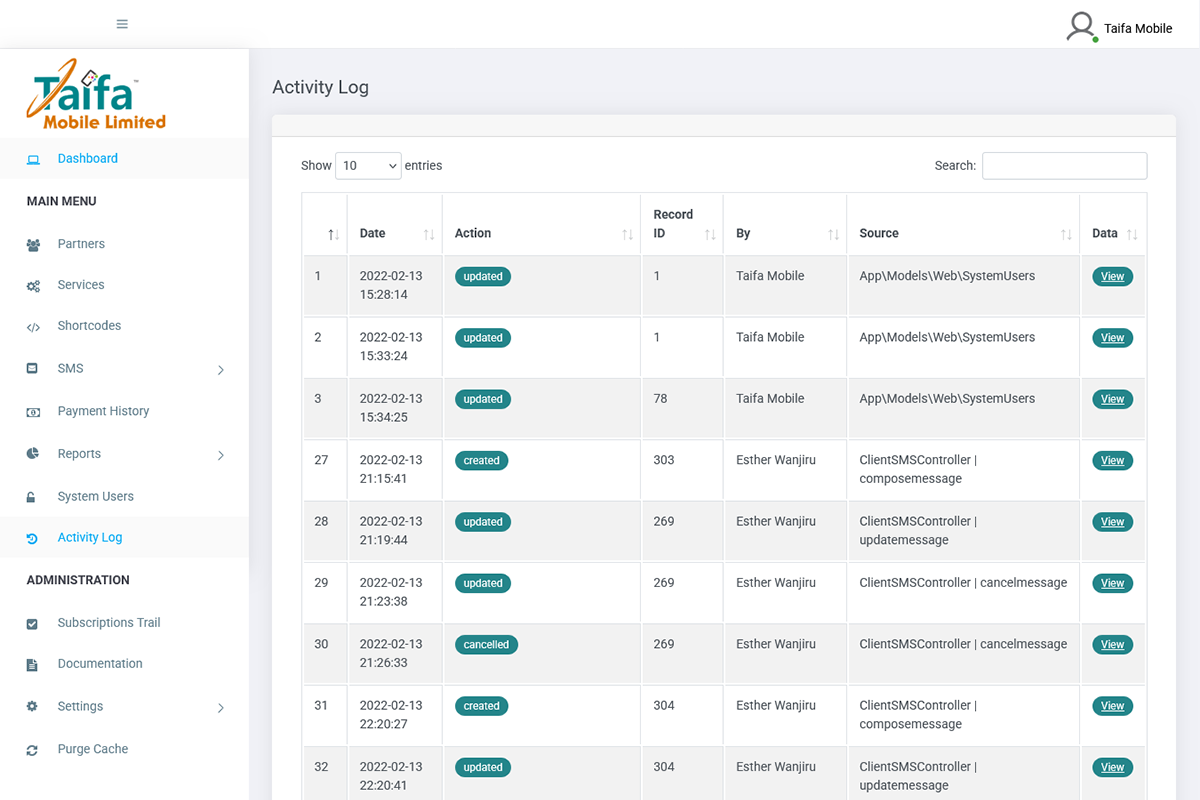Open the Show entries dropdown

(367, 165)
